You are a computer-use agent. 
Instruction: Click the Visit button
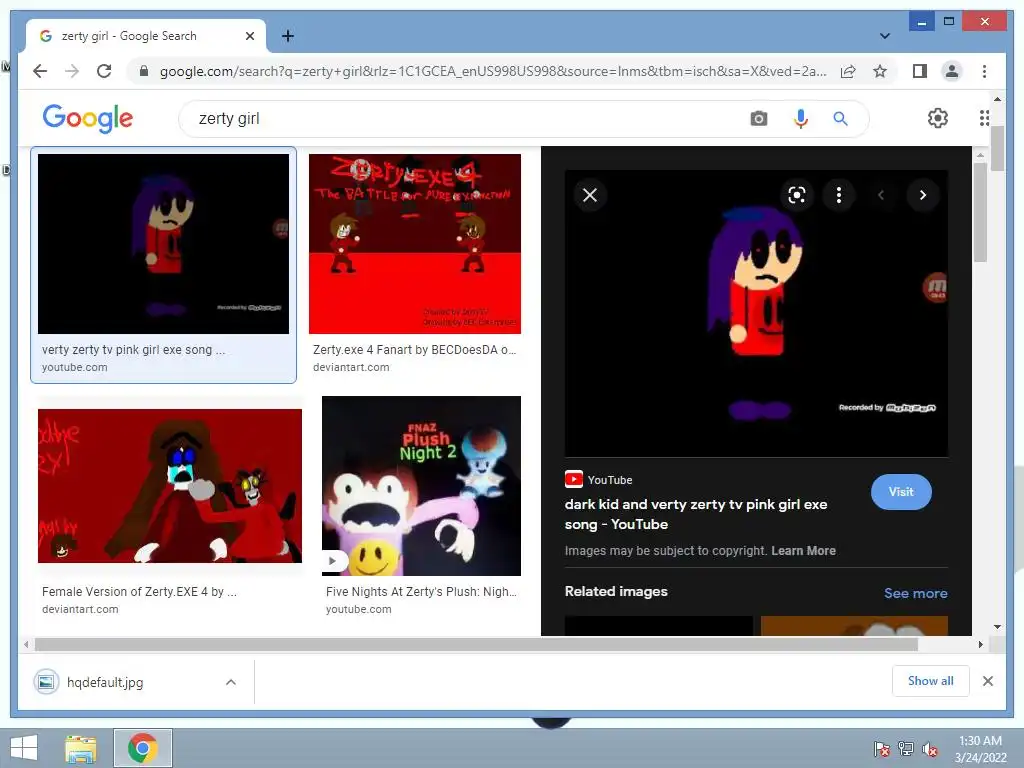point(901,492)
